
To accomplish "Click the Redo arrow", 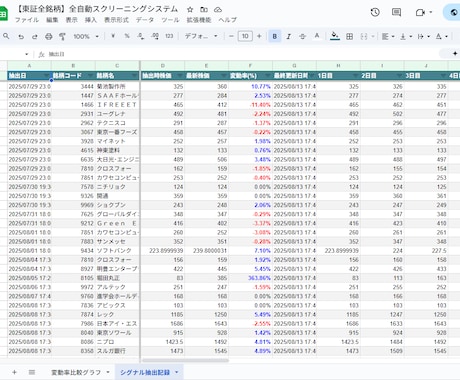I will point(35,36).
